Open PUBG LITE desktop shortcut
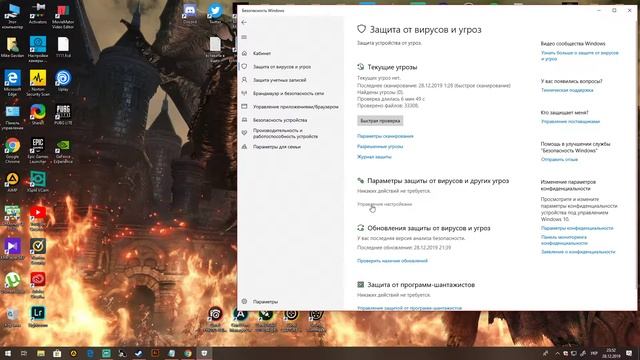The width and height of the screenshot is (640, 360). (63, 114)
